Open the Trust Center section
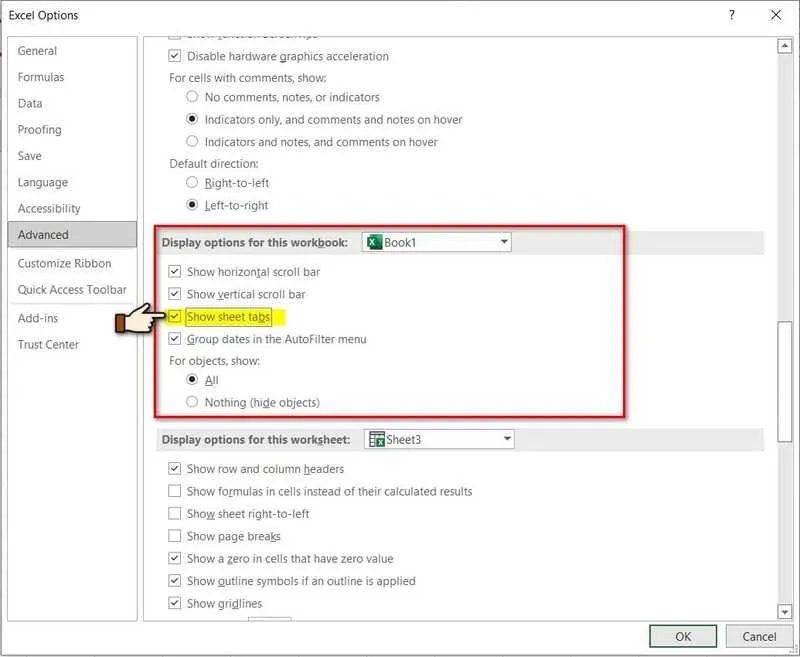Image resolution: width=800 pixels, height=657 pixels. pyautogui.click(x=50, y=344)
